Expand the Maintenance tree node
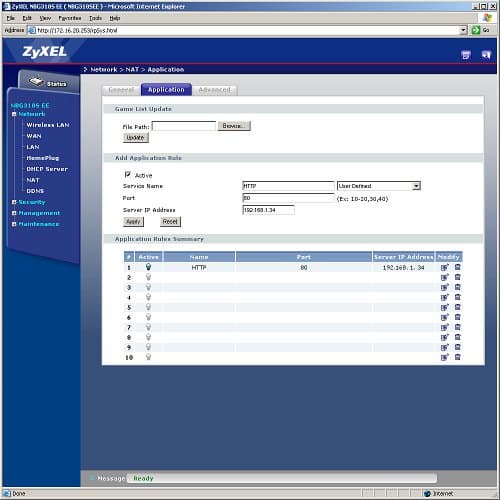This screenshot has width=500, height=500. pyautogui.click(x=14, y=224)
